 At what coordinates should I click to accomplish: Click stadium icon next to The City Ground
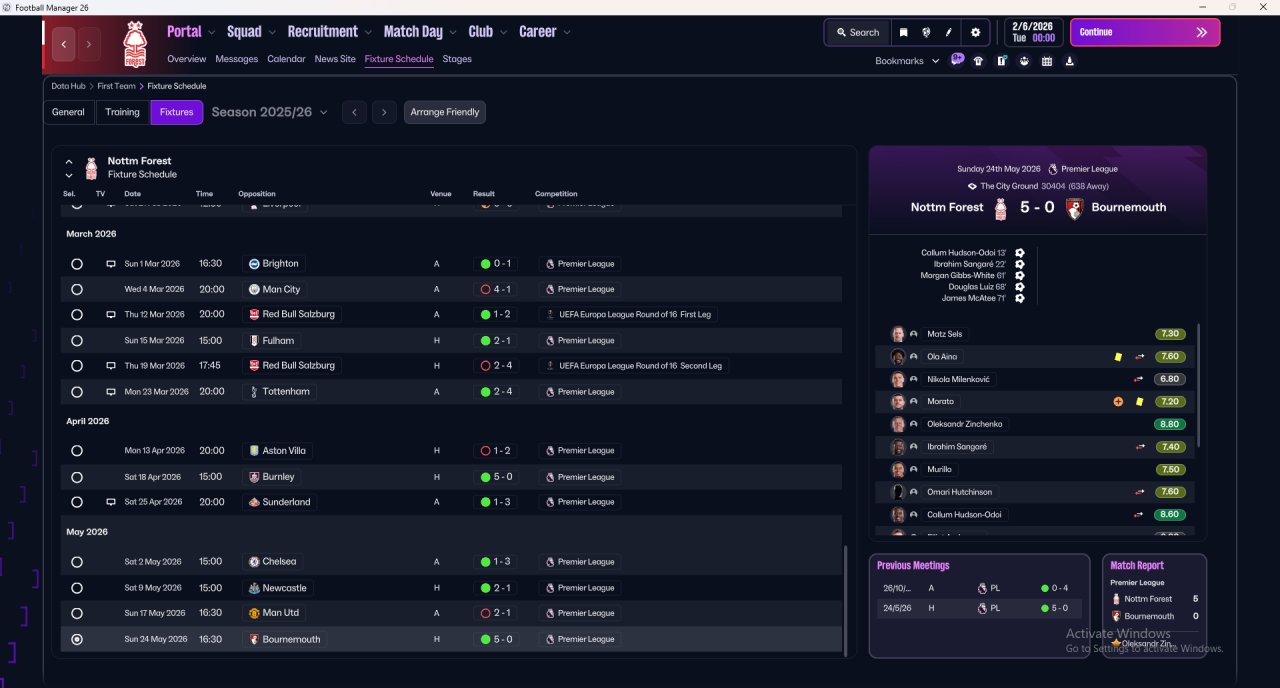coord(972,186)
